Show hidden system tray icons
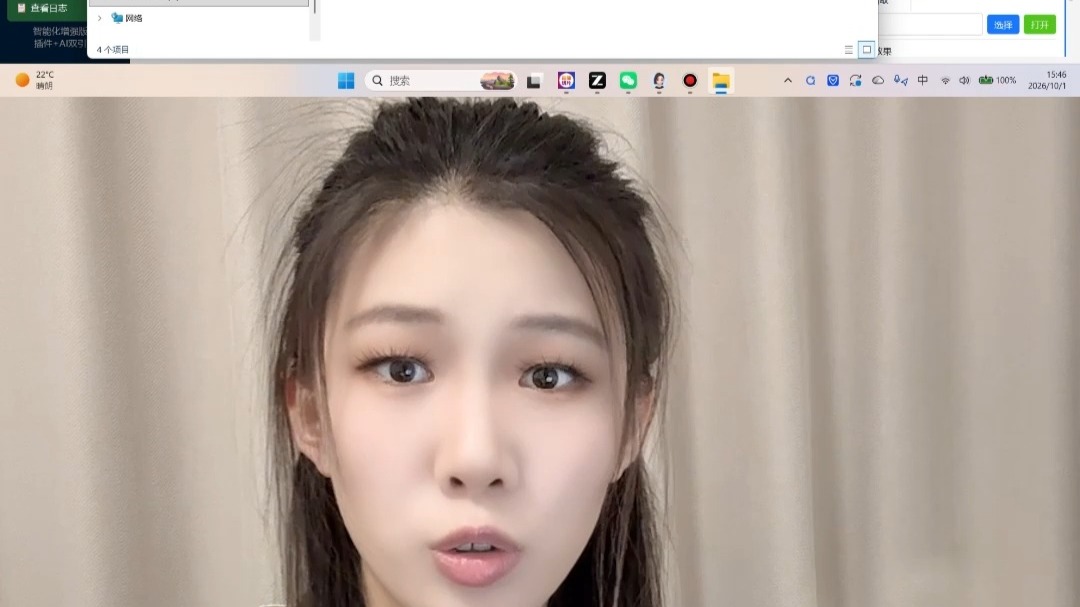The image size is (1080, 607). (788, 81)
